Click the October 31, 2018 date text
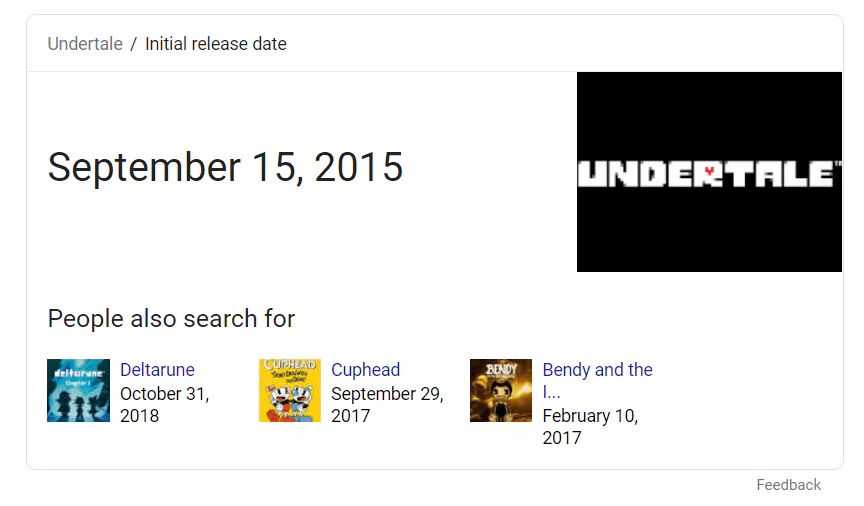 tap(164, 405)
